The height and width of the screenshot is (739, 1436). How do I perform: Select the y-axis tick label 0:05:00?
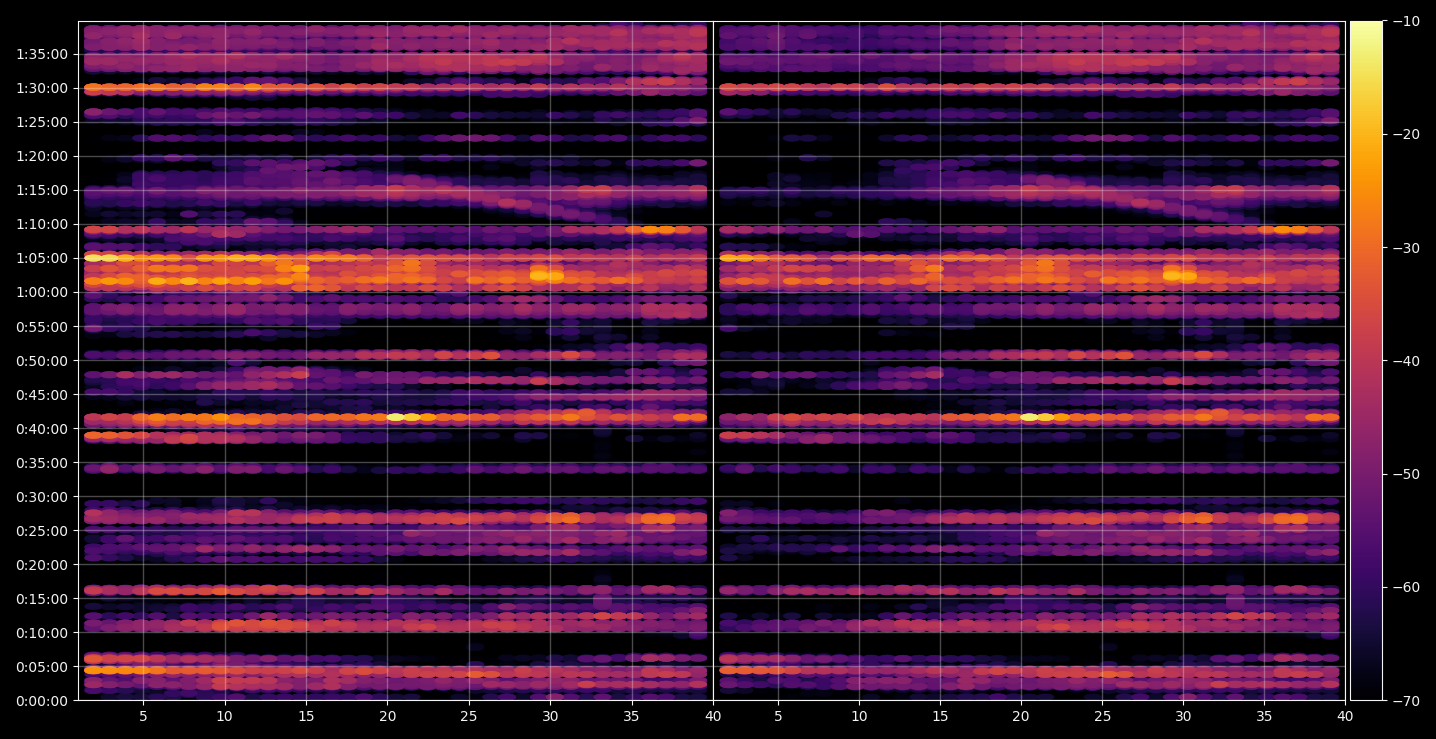[42, 666]
